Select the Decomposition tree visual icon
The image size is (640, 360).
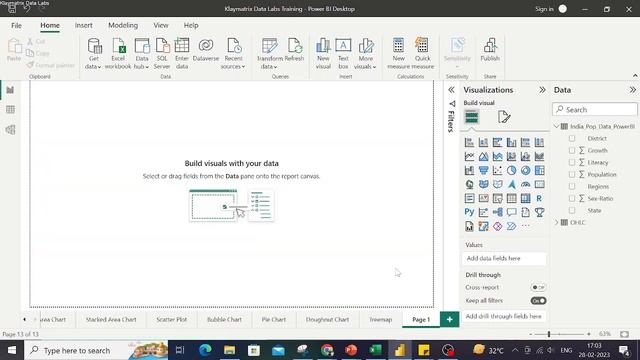(498, 212)
